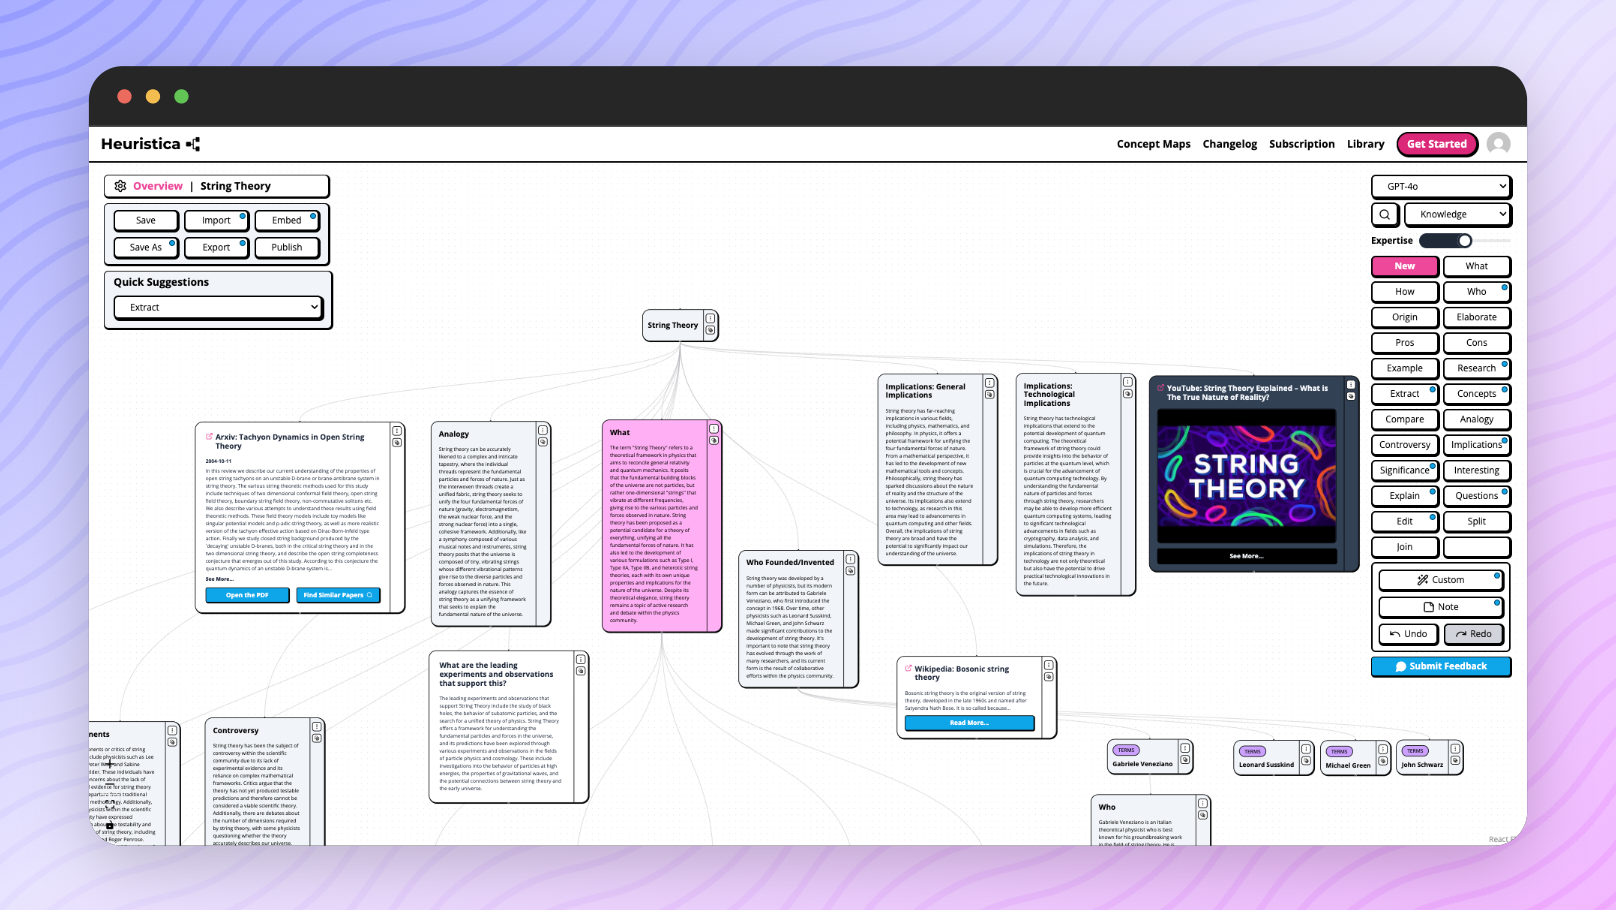1616x910 pixels.
Task: Copy the Arxiv Tachyon Dynamics node
Action: pos(397,442)
